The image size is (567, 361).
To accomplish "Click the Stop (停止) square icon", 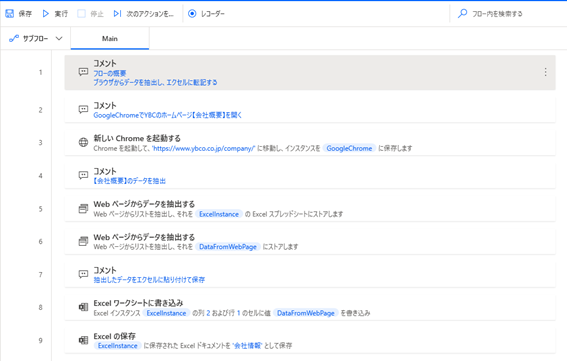I will (x=82, y=14).
